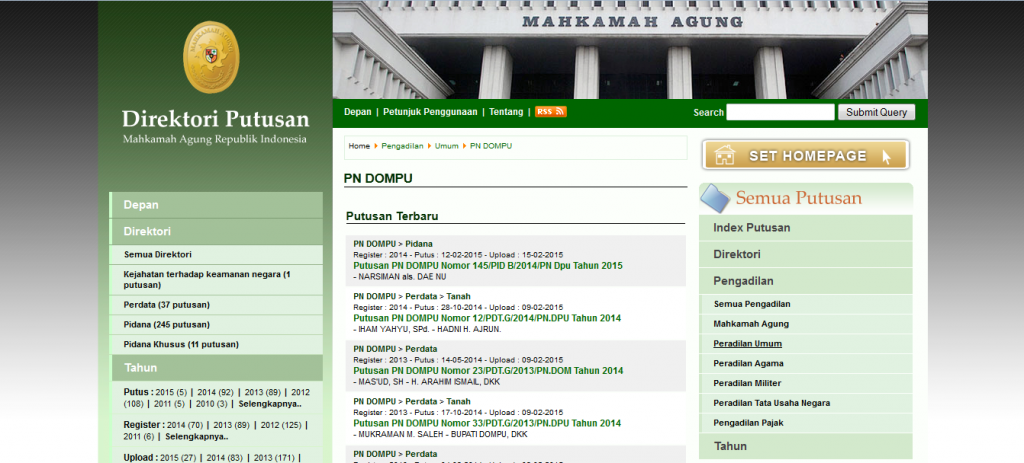
Task: Click Selengkapnya in the Putus row
Action: click(x=270, y=404)
